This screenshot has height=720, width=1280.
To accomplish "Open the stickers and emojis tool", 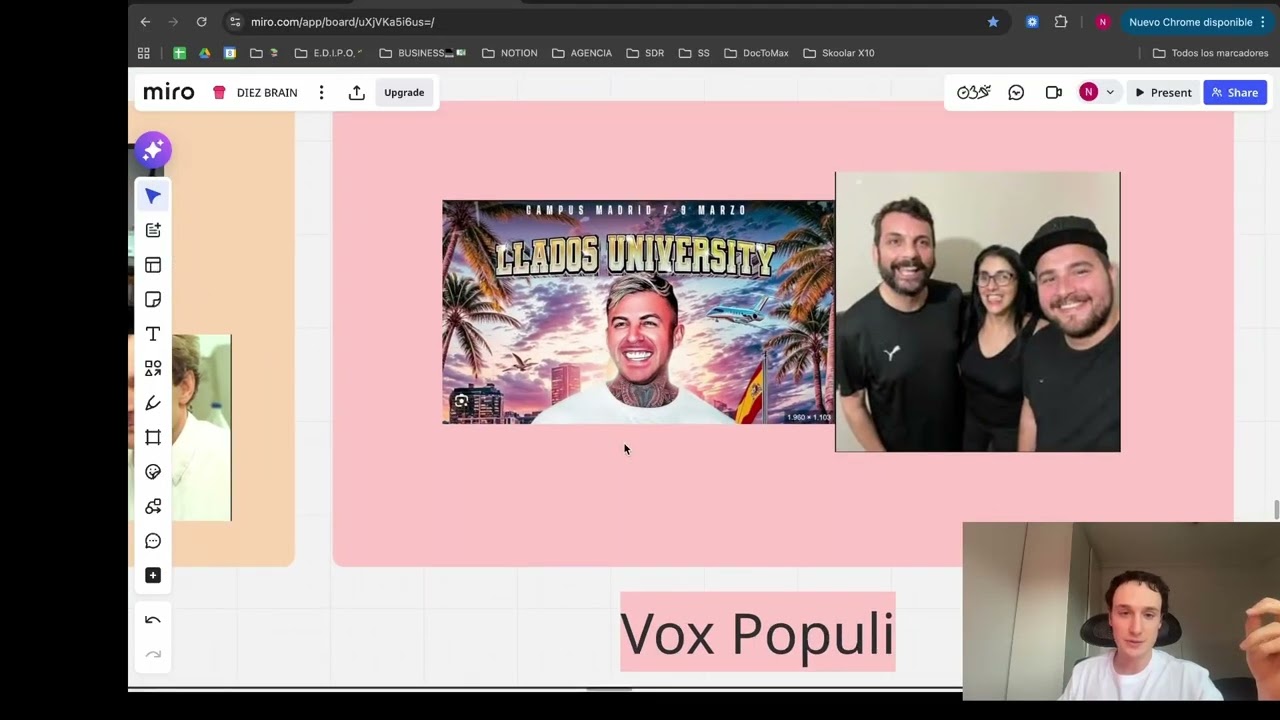I will click(x=153, y=472).
